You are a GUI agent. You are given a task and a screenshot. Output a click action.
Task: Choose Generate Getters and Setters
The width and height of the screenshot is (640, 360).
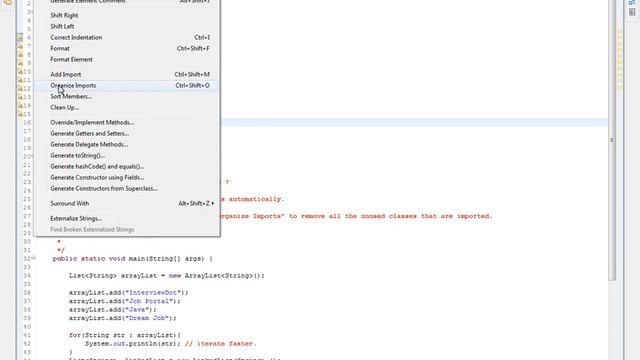[x=127, y=133]
